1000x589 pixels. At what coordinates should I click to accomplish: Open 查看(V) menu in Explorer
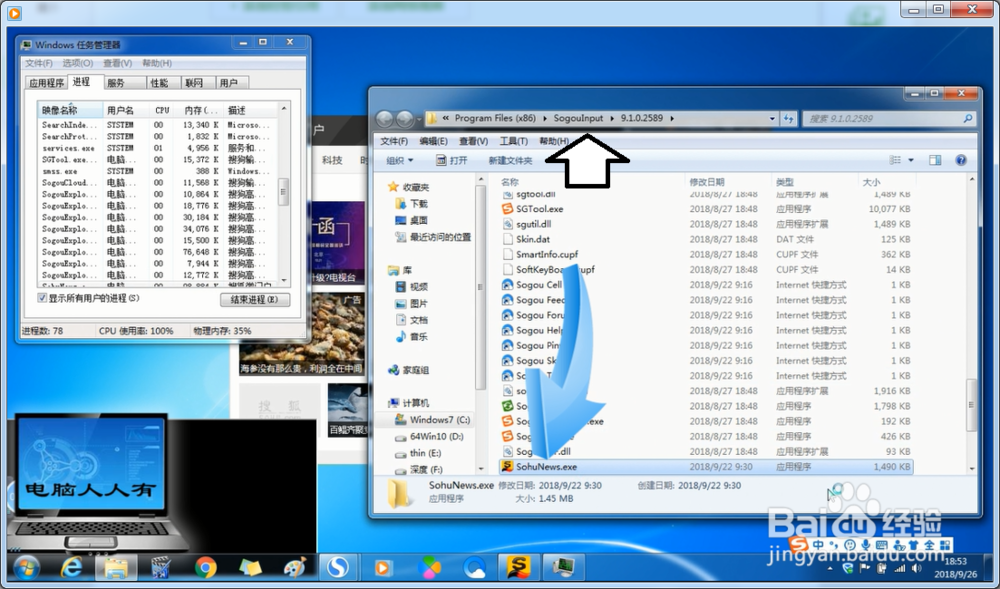tap(473, 142)
